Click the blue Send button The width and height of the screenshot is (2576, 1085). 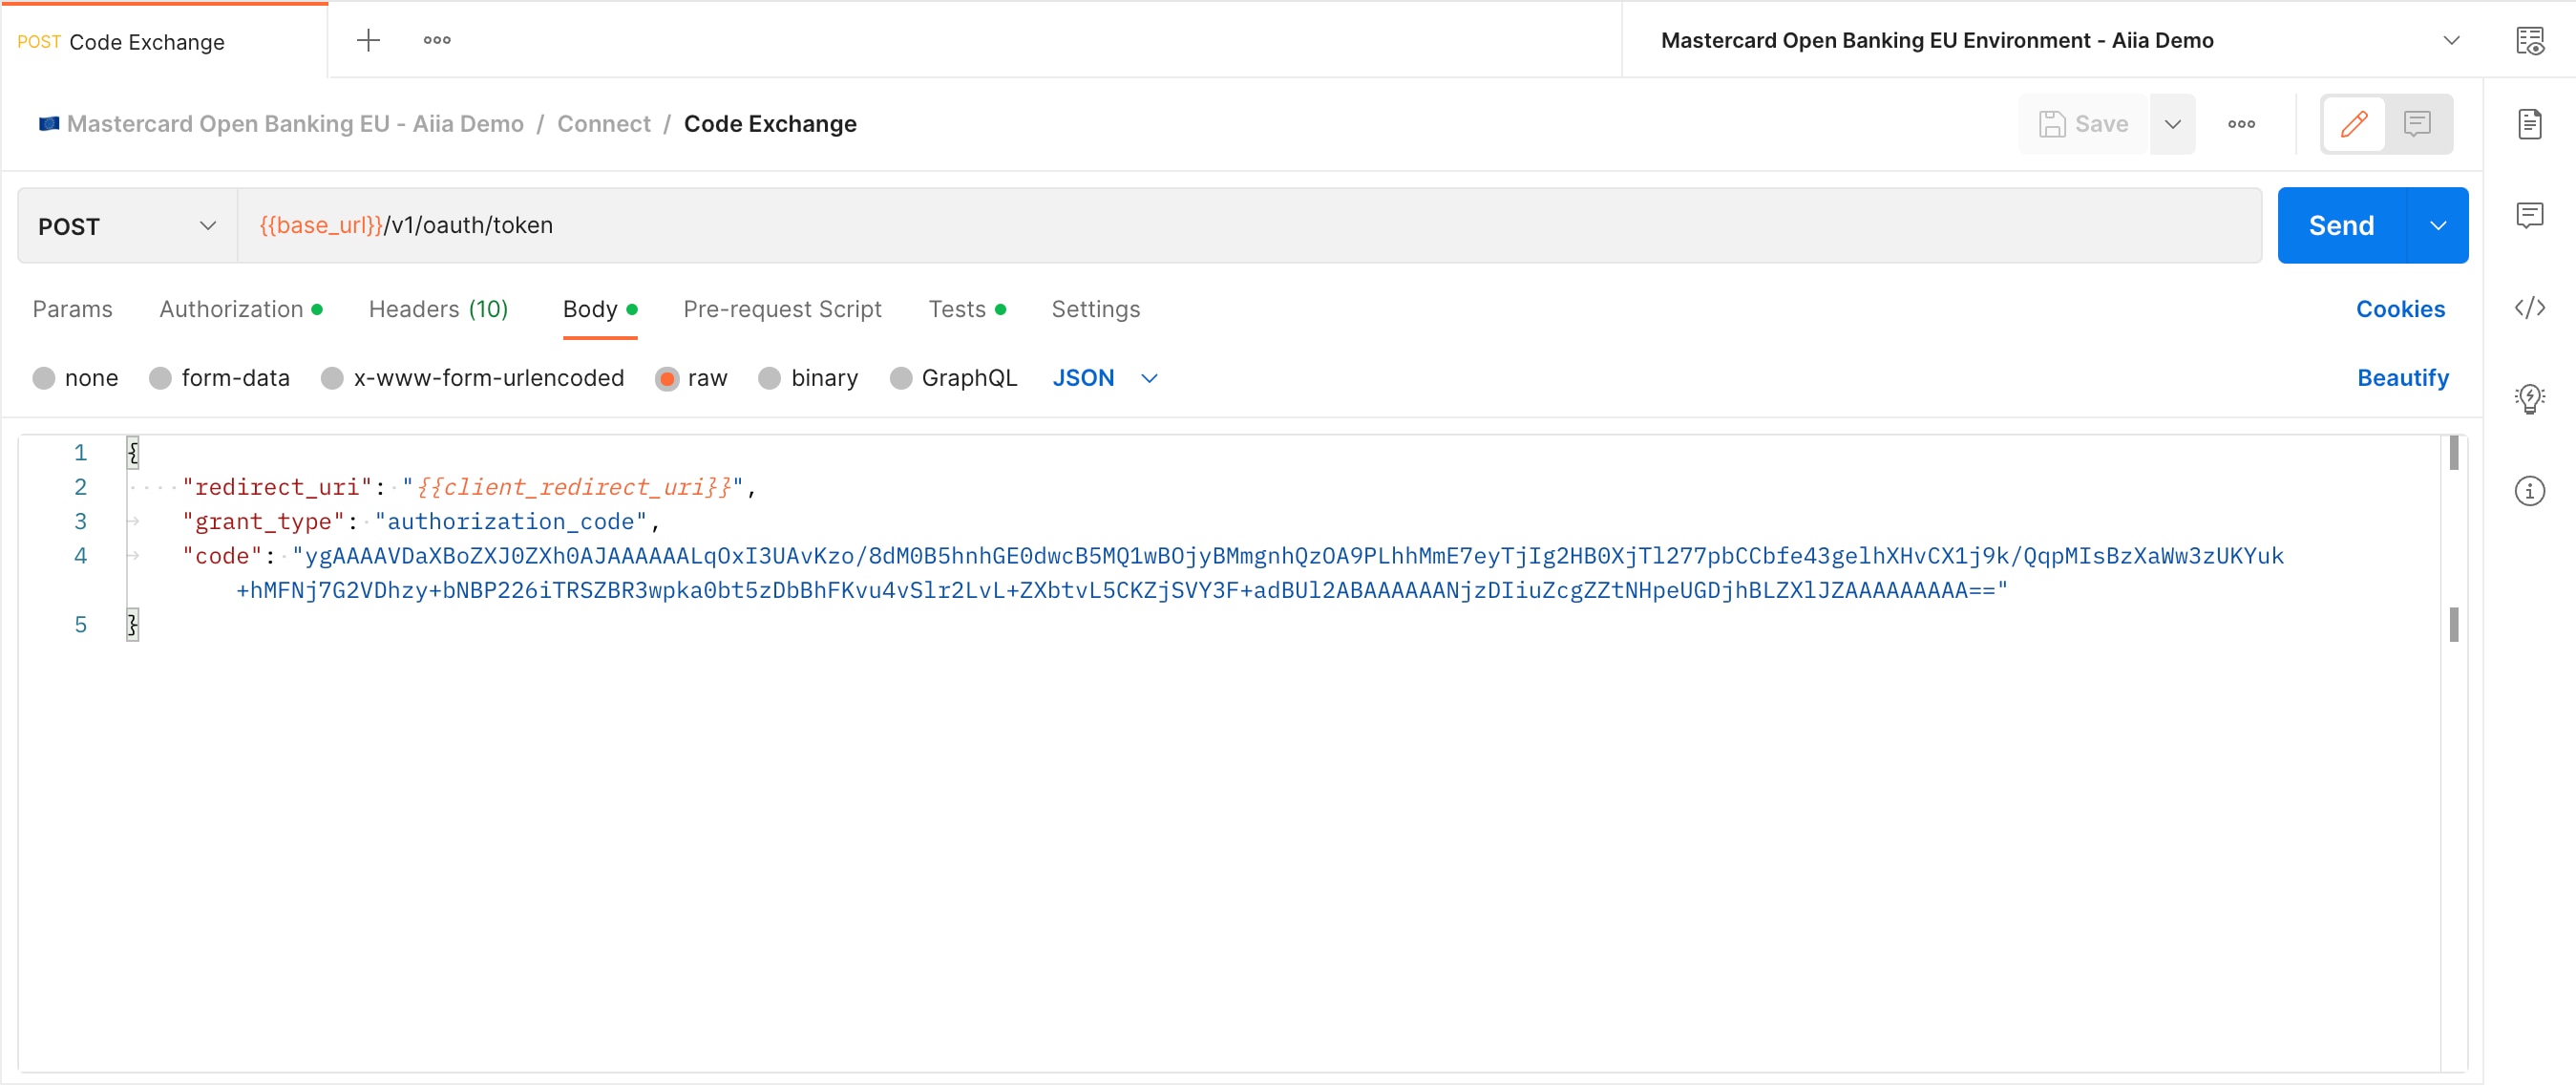pyautogui.click(x=2339, y=226)
